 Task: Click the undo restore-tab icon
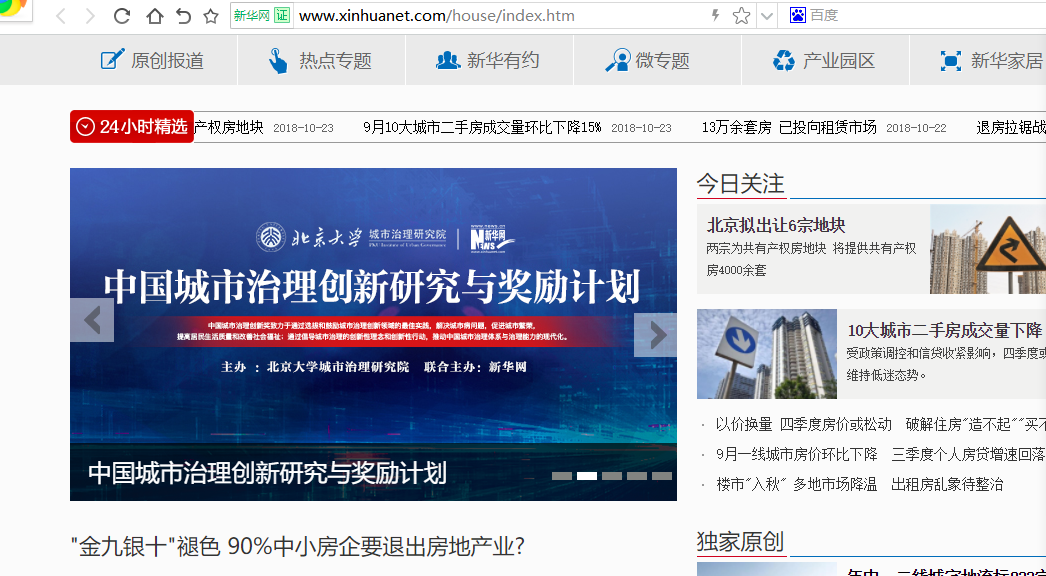tap(183, 16)
